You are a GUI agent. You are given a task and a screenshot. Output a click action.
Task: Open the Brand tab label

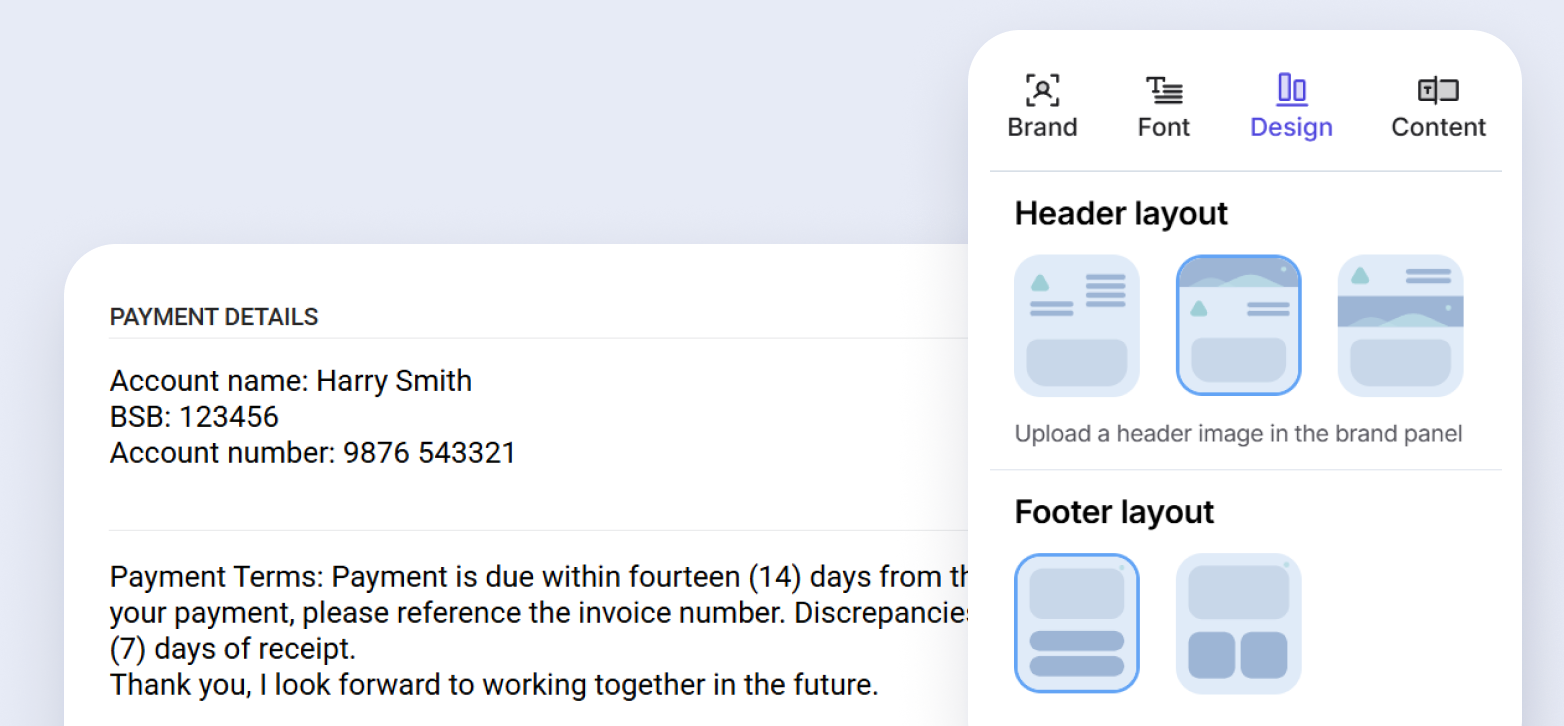1042,127
